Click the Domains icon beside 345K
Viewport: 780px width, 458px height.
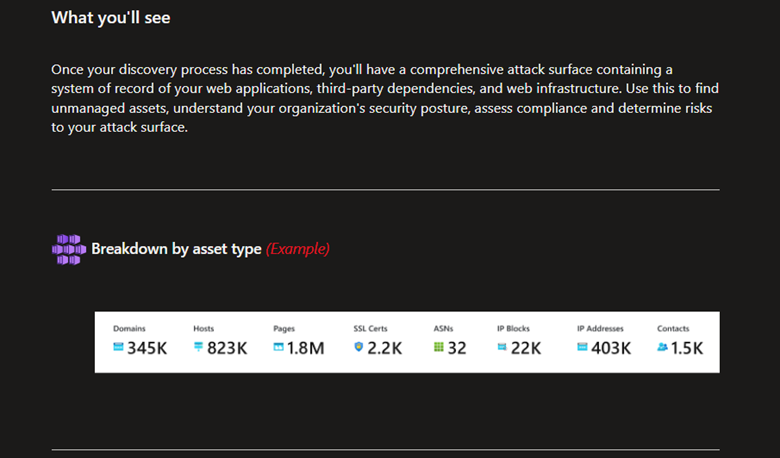[118, 347]
